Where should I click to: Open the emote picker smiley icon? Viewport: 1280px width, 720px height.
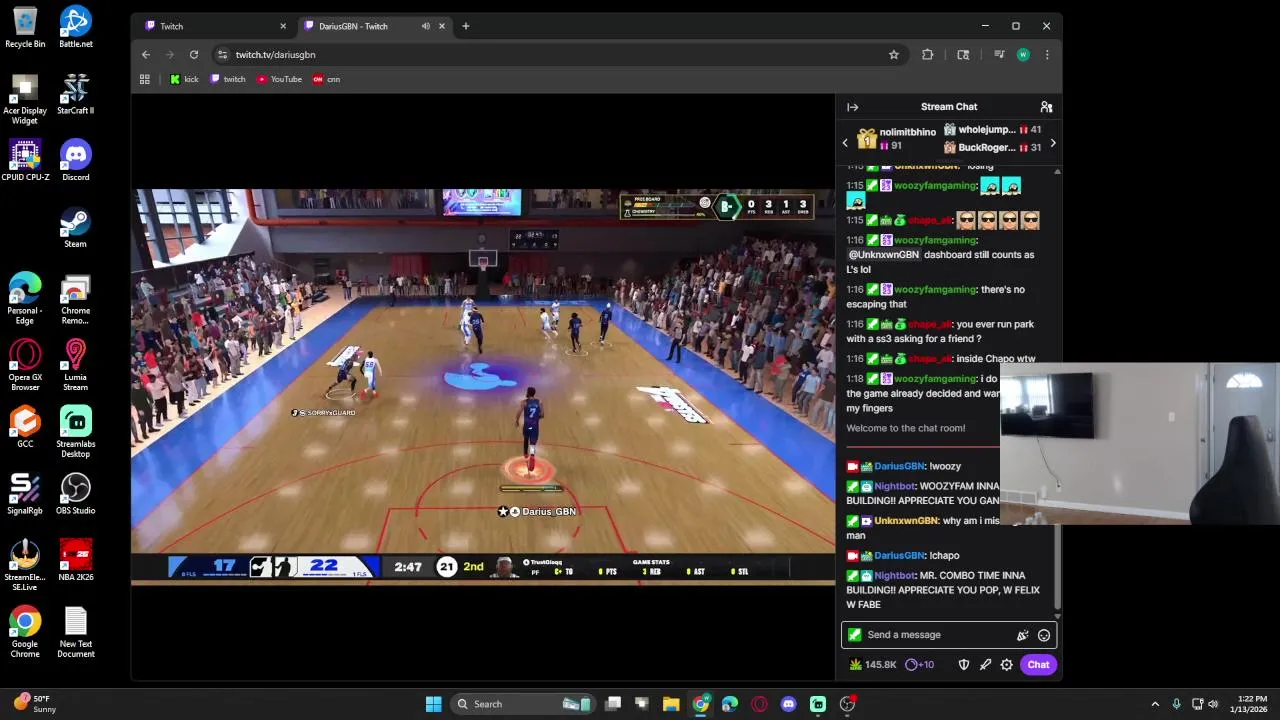(1044, 635)
